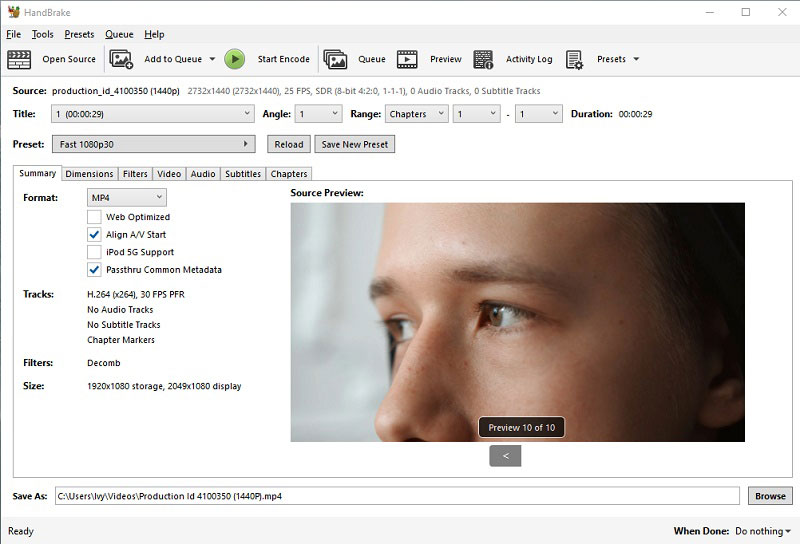Click the 1920x1080 storage size text
This screenshot has width=800, height=544.
click(164, 386)
